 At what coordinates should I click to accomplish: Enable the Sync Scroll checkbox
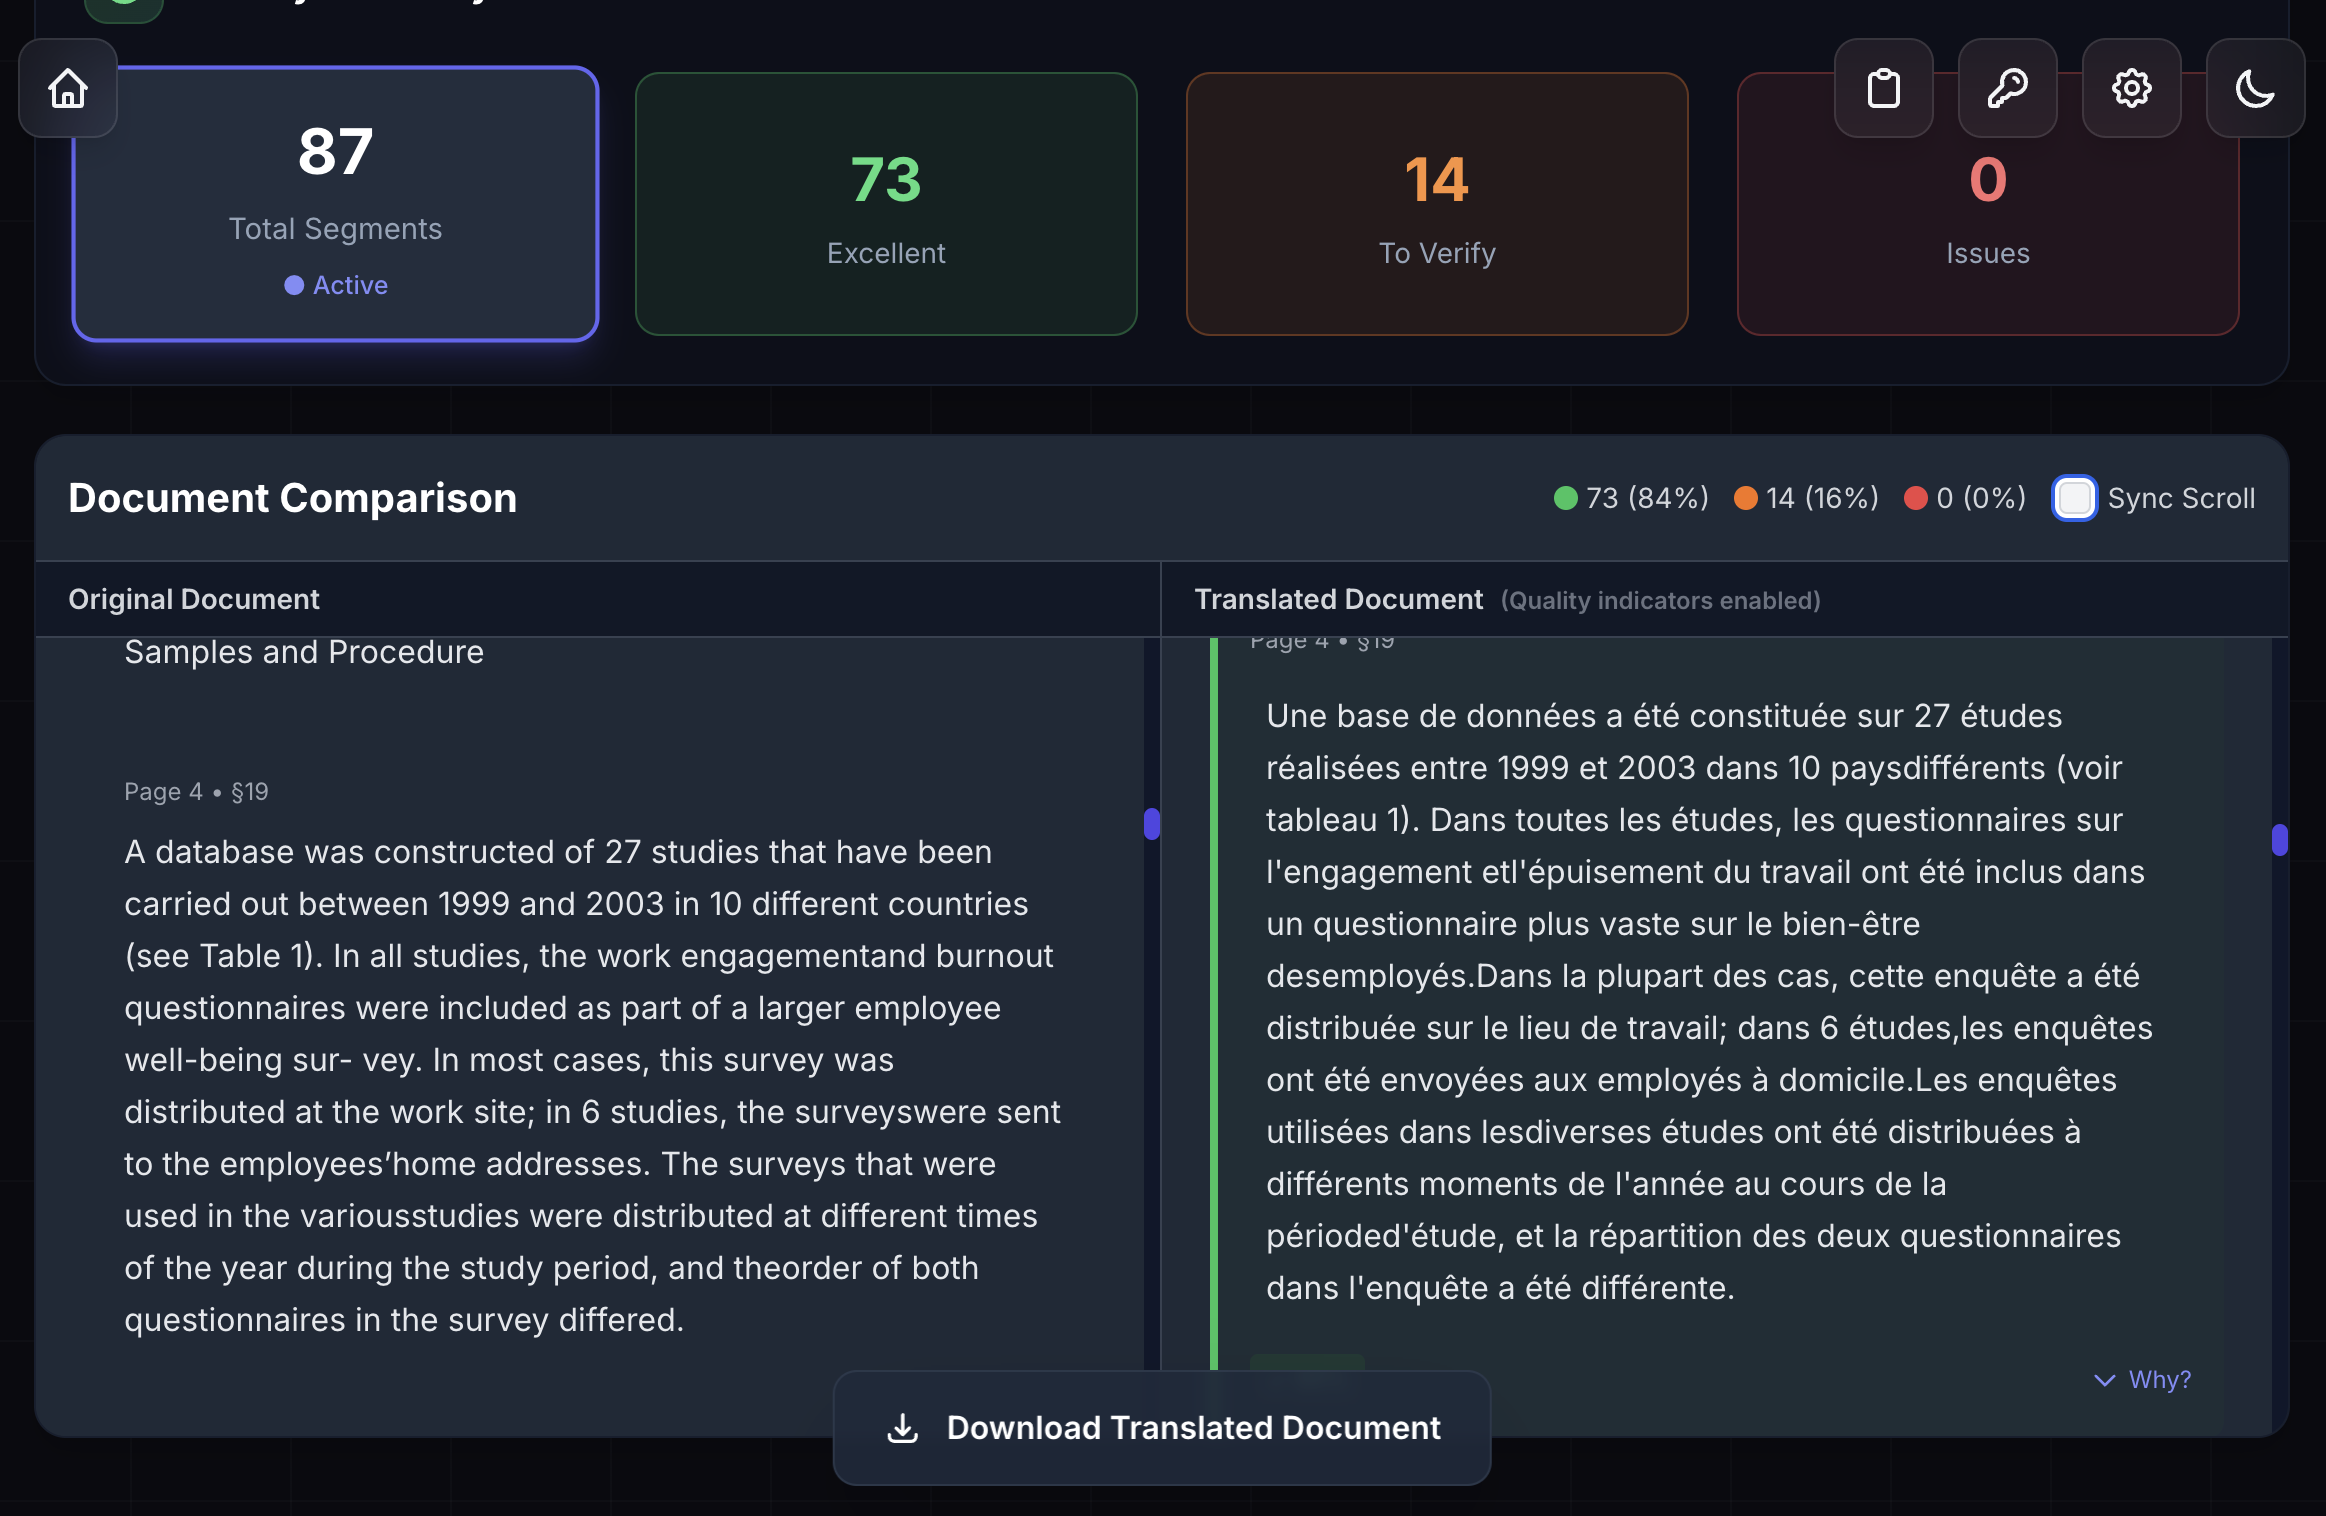point(2074,497)
